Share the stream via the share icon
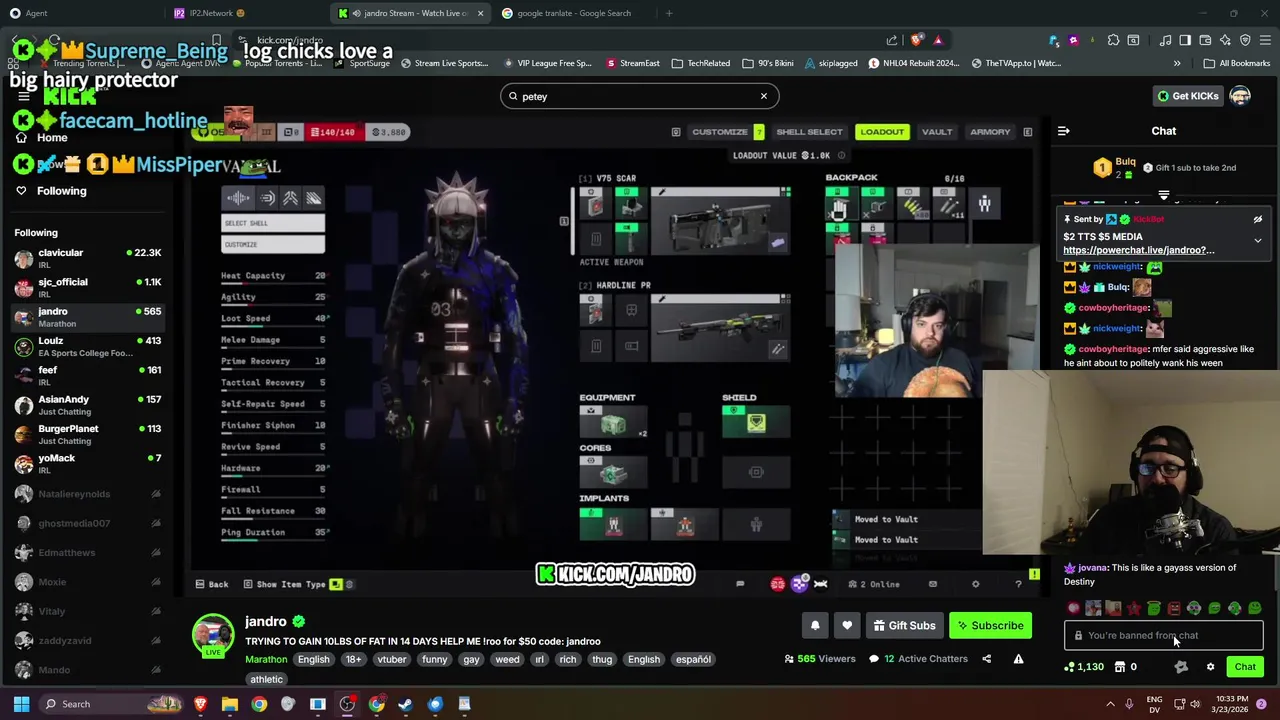Image resolution: width=1280 pixels, height=720 pixels. (986, 659)
